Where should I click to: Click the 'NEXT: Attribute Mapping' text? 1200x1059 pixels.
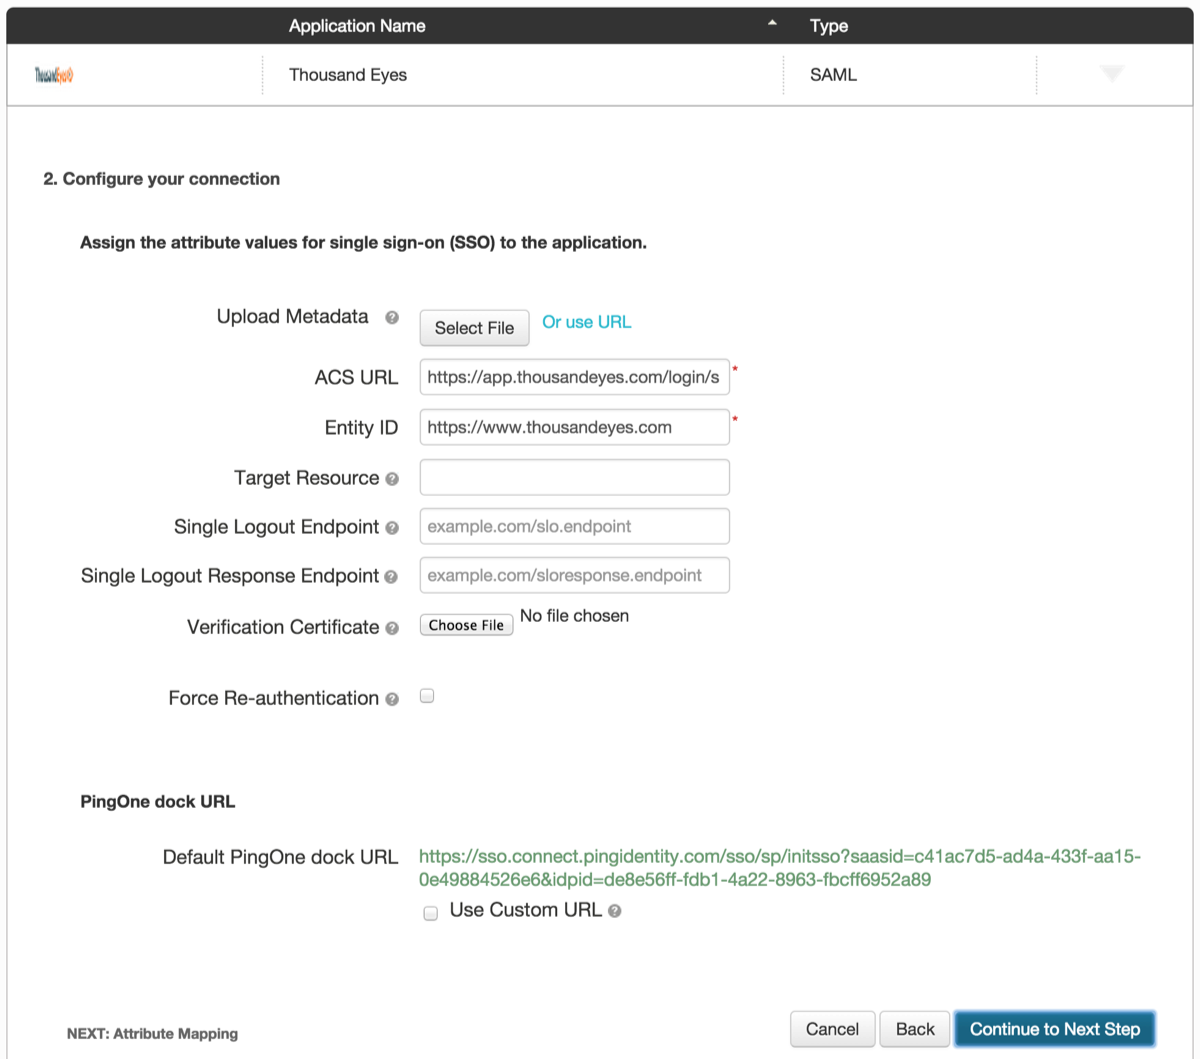pyautogui.click(x=152, y=1034)
